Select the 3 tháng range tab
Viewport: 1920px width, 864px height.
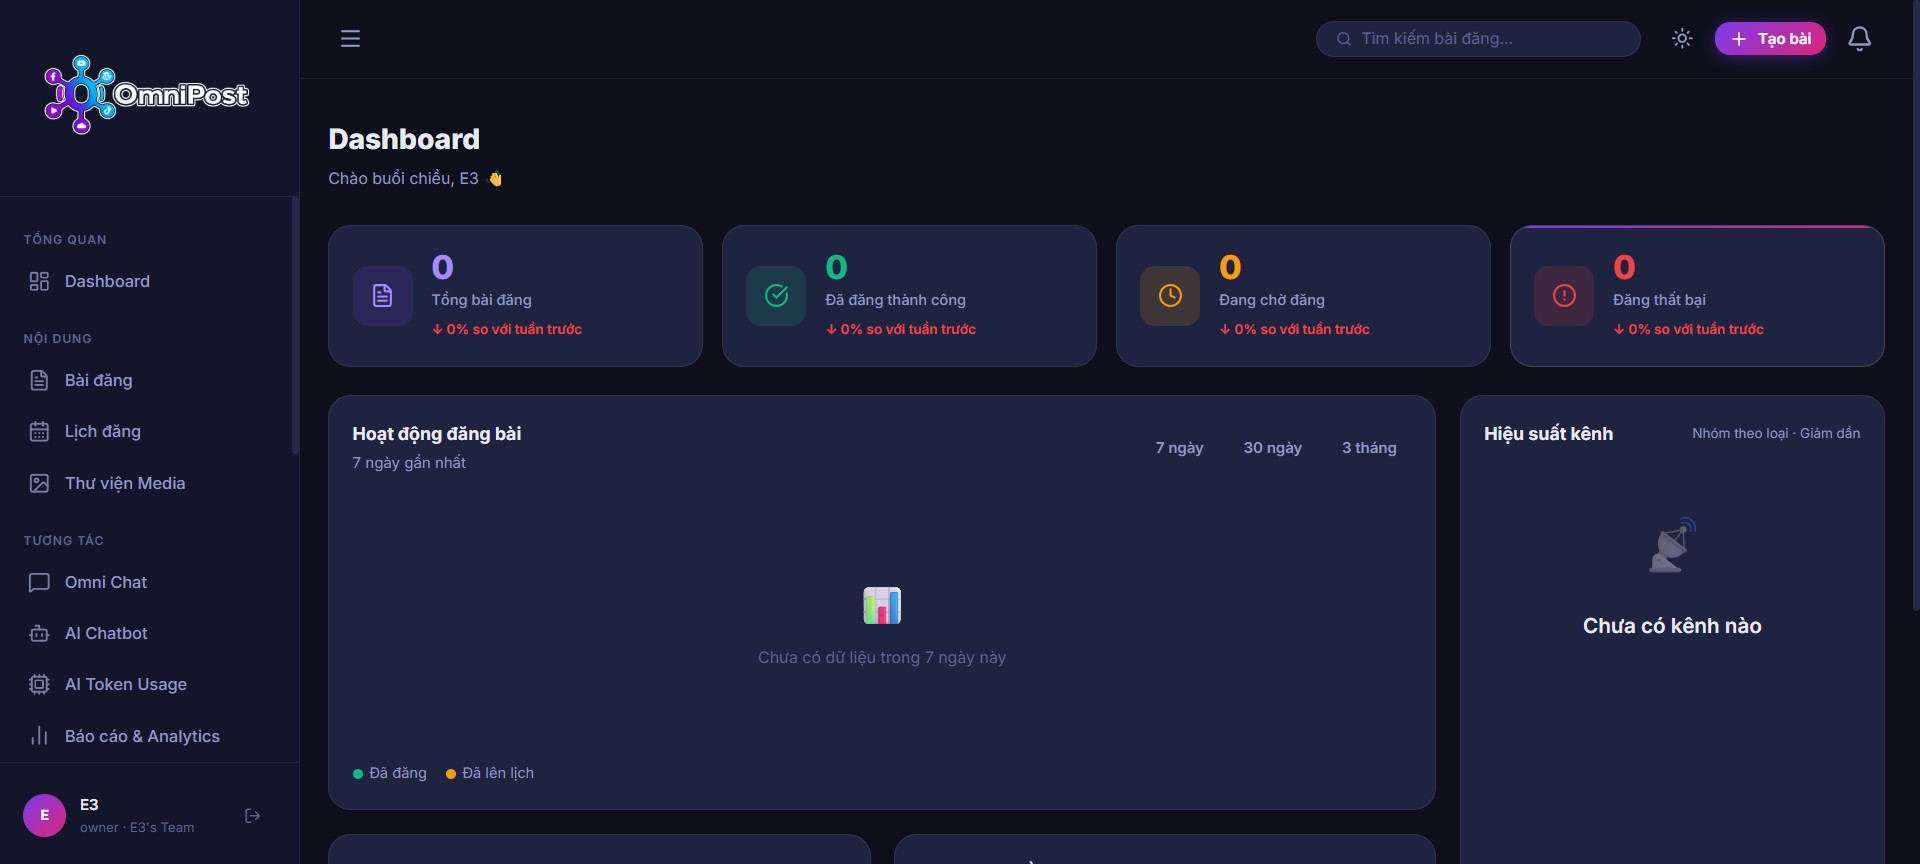coord(1369,448)
